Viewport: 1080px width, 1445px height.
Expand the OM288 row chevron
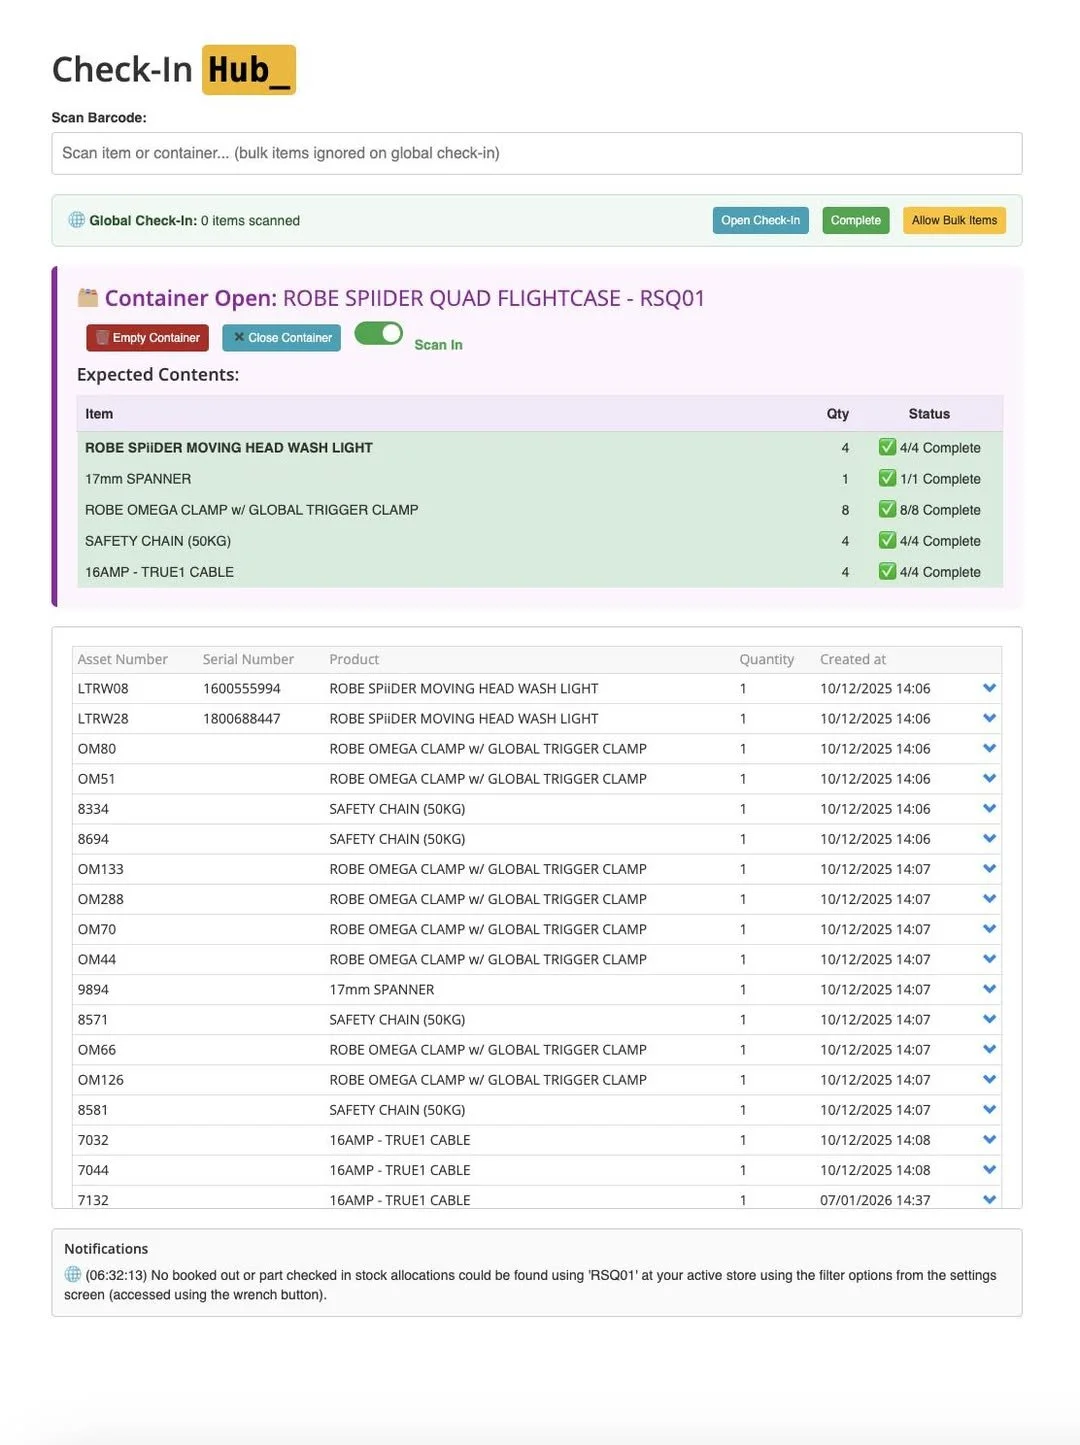[989, 899]
